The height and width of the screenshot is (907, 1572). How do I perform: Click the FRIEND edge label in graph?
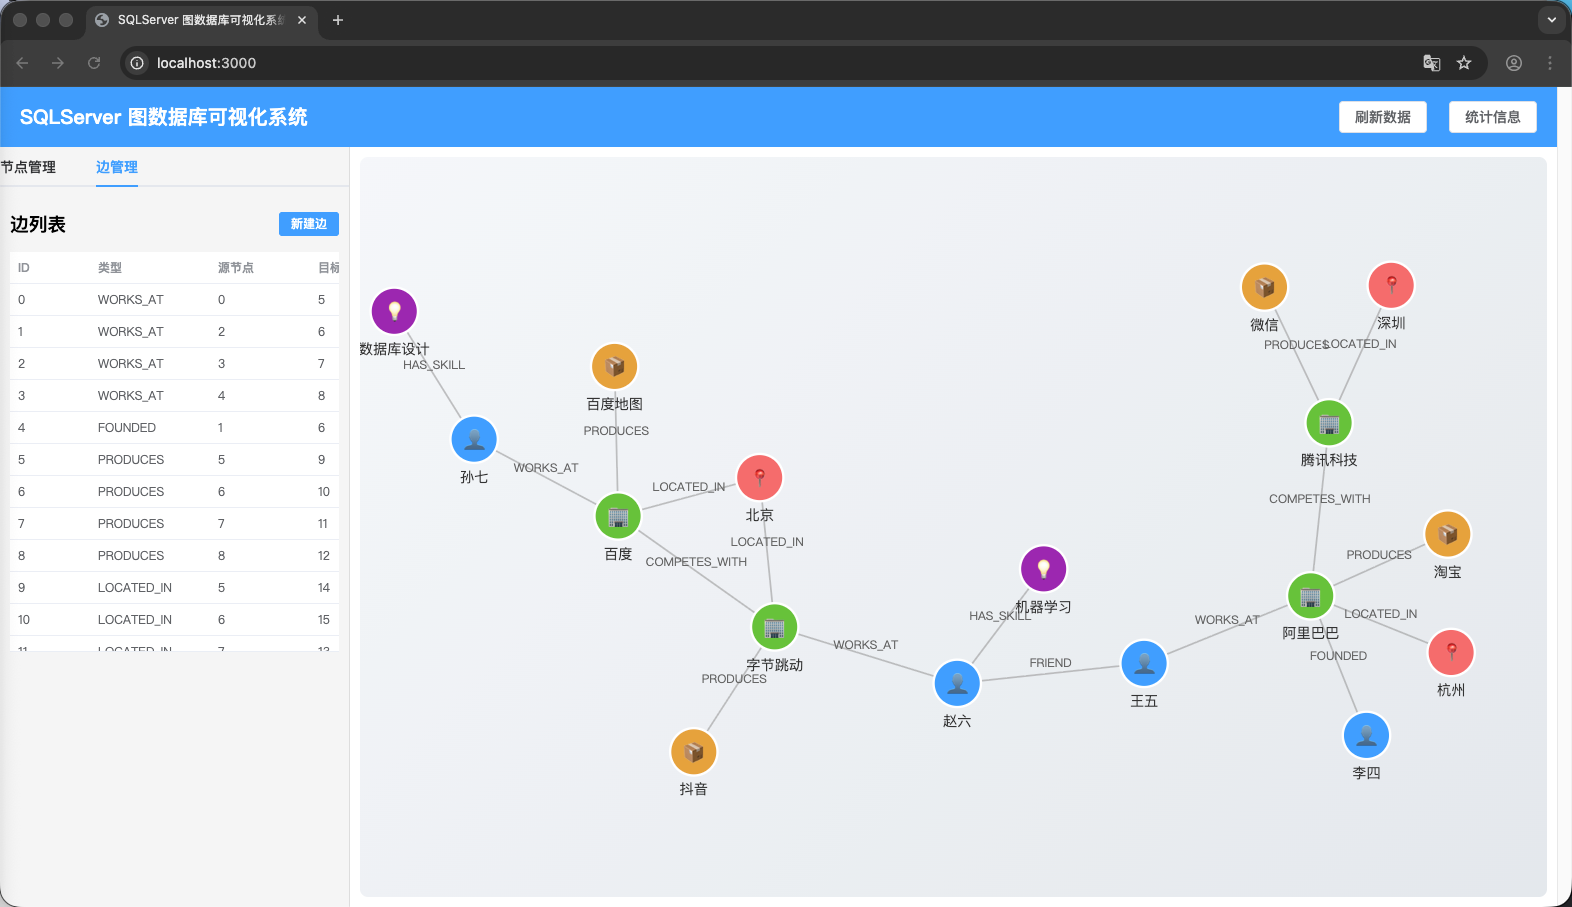[x=1050, y=663]
